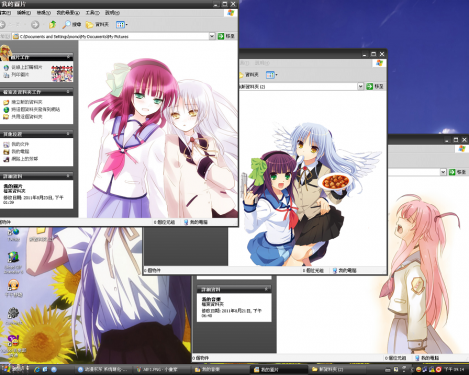Click Go button in New Folder (2) window
This screenshot has height=375, width=469.
[x=375, y=86]
